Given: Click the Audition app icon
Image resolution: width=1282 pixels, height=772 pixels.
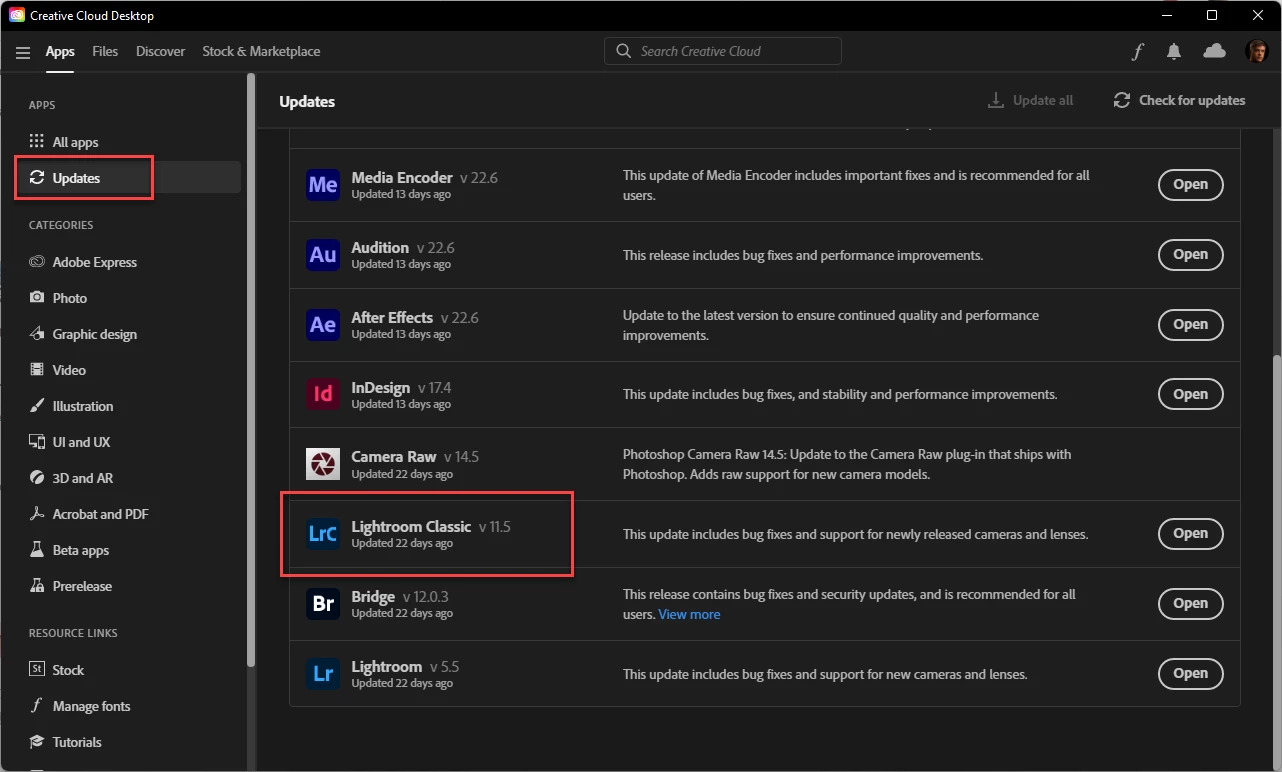Looking at the screenshot, I should point(323,255).
